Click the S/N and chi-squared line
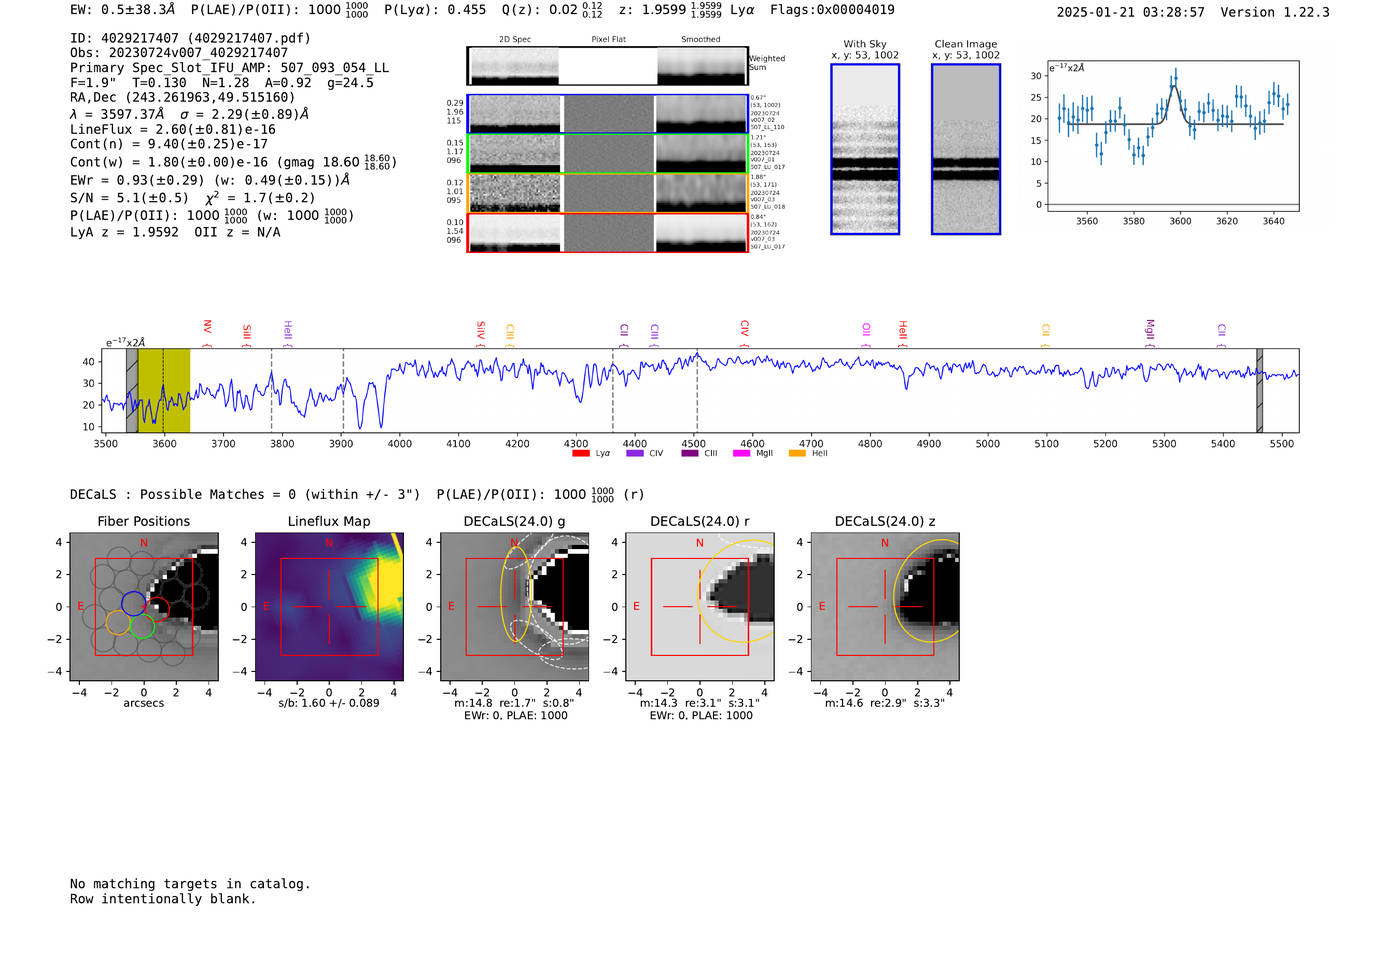This screenshot has height=953, width=1400. tap(192, 197)
